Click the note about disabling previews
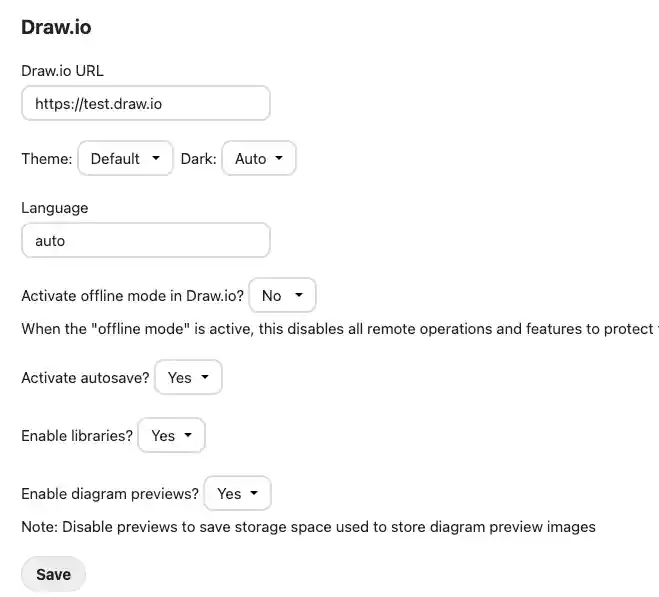 (308, 526)
